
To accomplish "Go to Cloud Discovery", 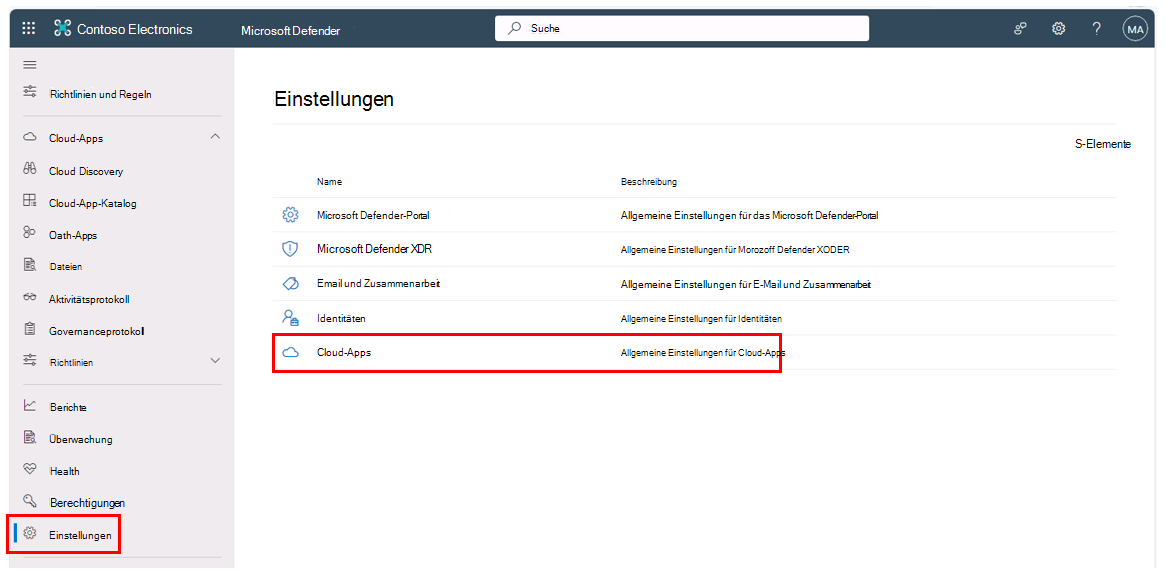I will point(86,171).
